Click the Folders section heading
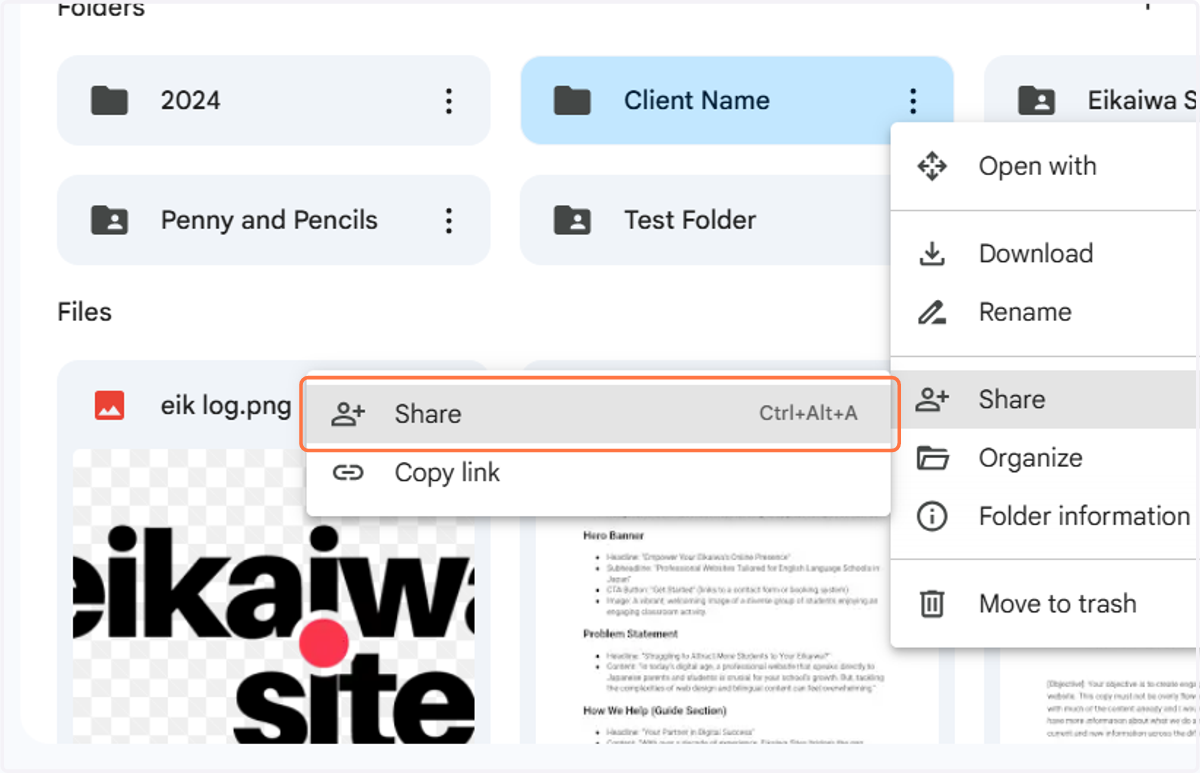Viewport: 1200px width, 773px height. [x=101, y=9]
